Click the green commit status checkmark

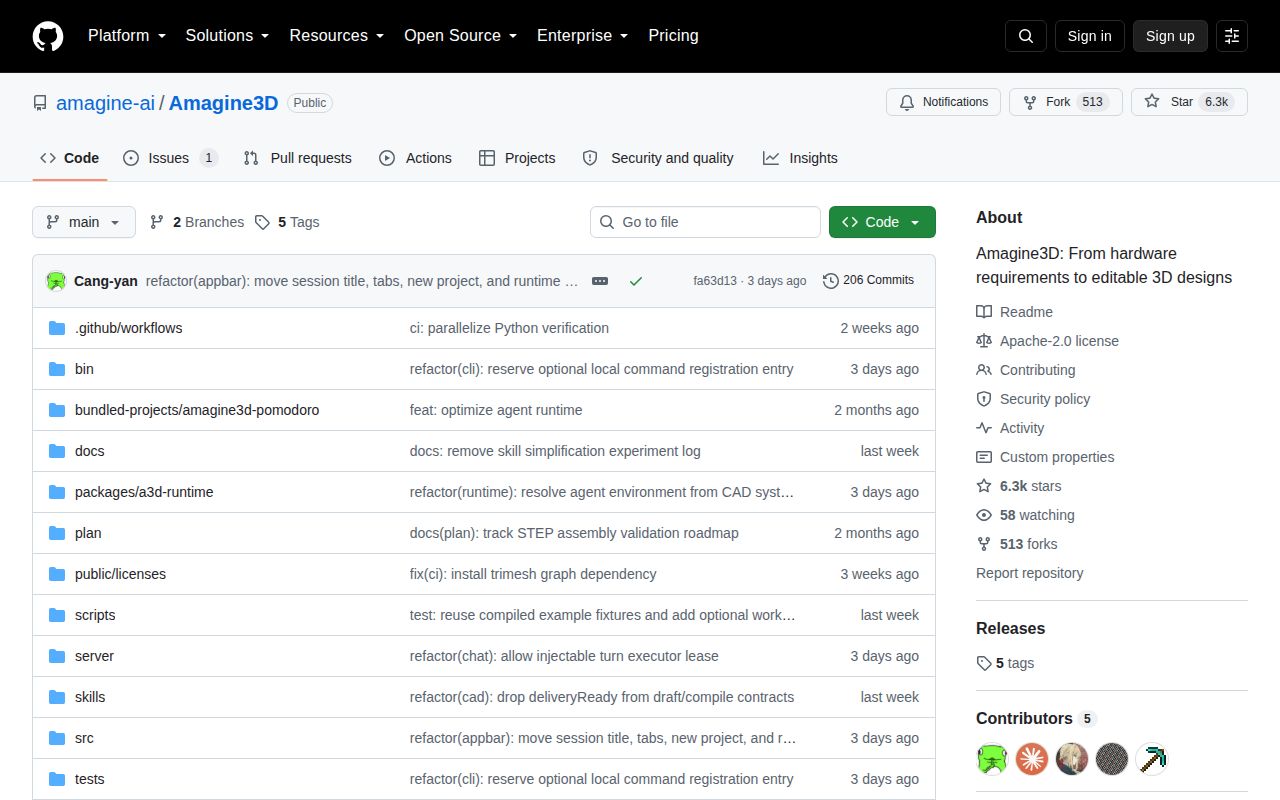pos(635,281)
